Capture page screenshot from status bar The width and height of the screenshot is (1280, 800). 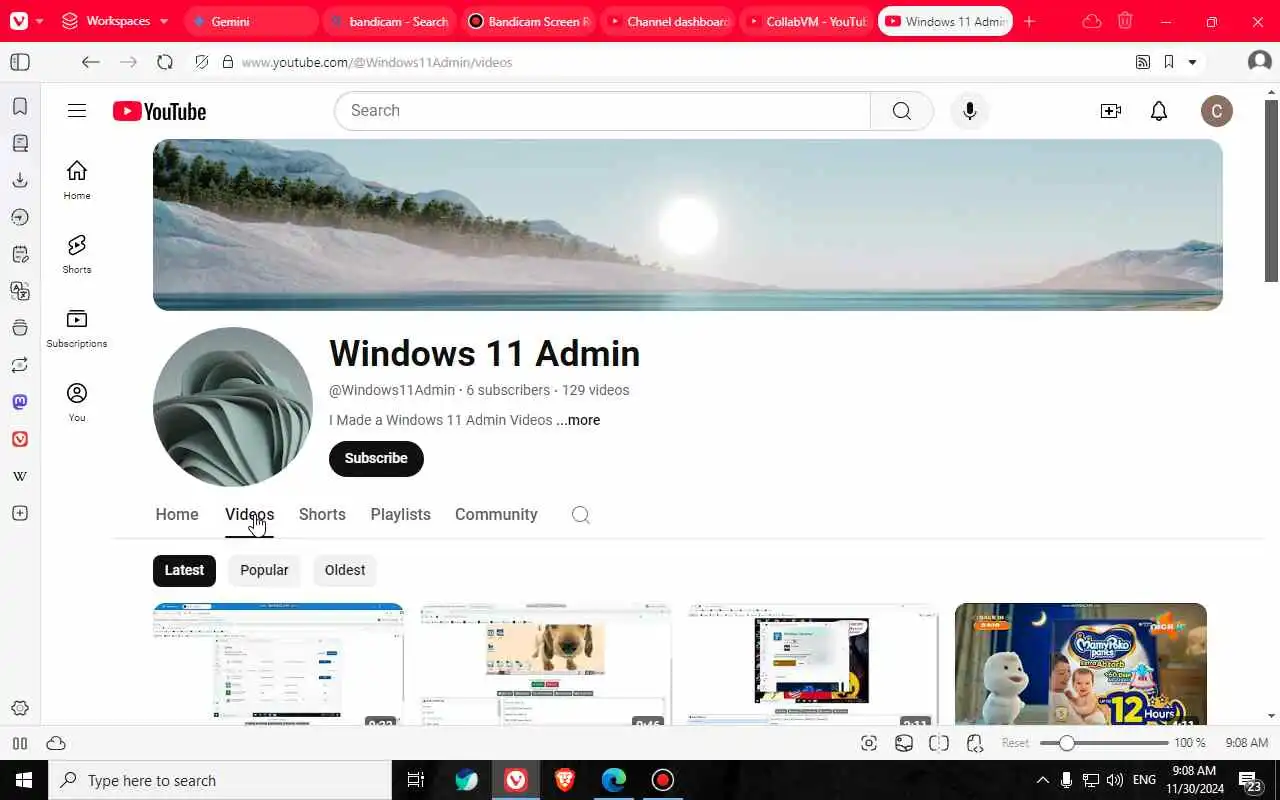tap(869, 743)
